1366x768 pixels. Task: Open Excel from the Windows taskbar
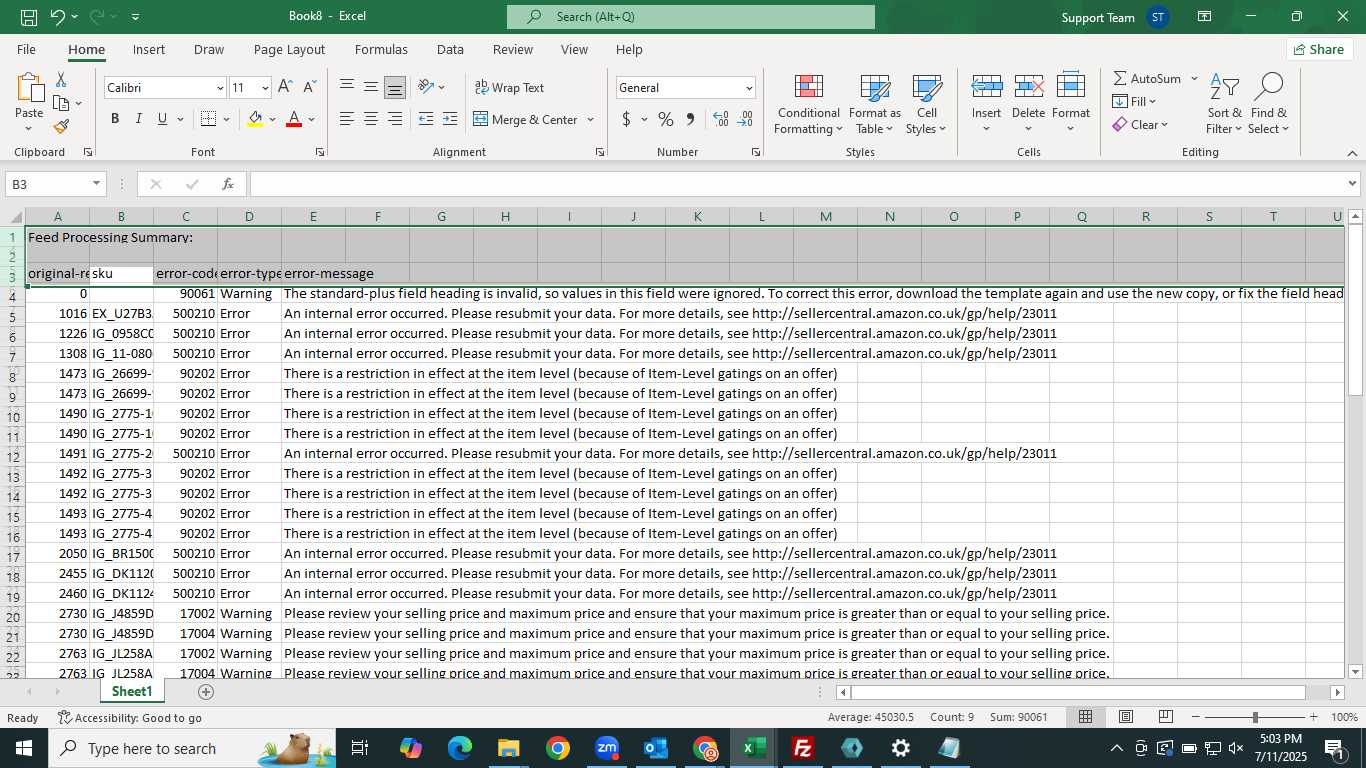(753, 747)
